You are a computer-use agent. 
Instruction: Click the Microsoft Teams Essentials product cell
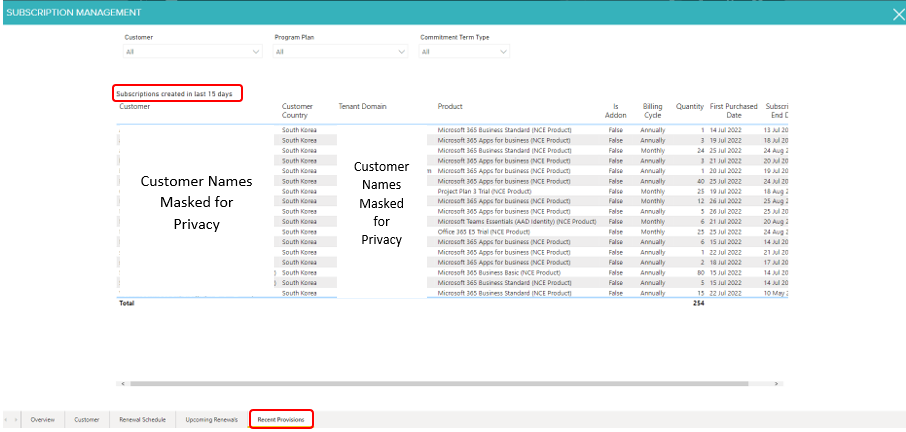pyautogui.click(x=517, y=222)
